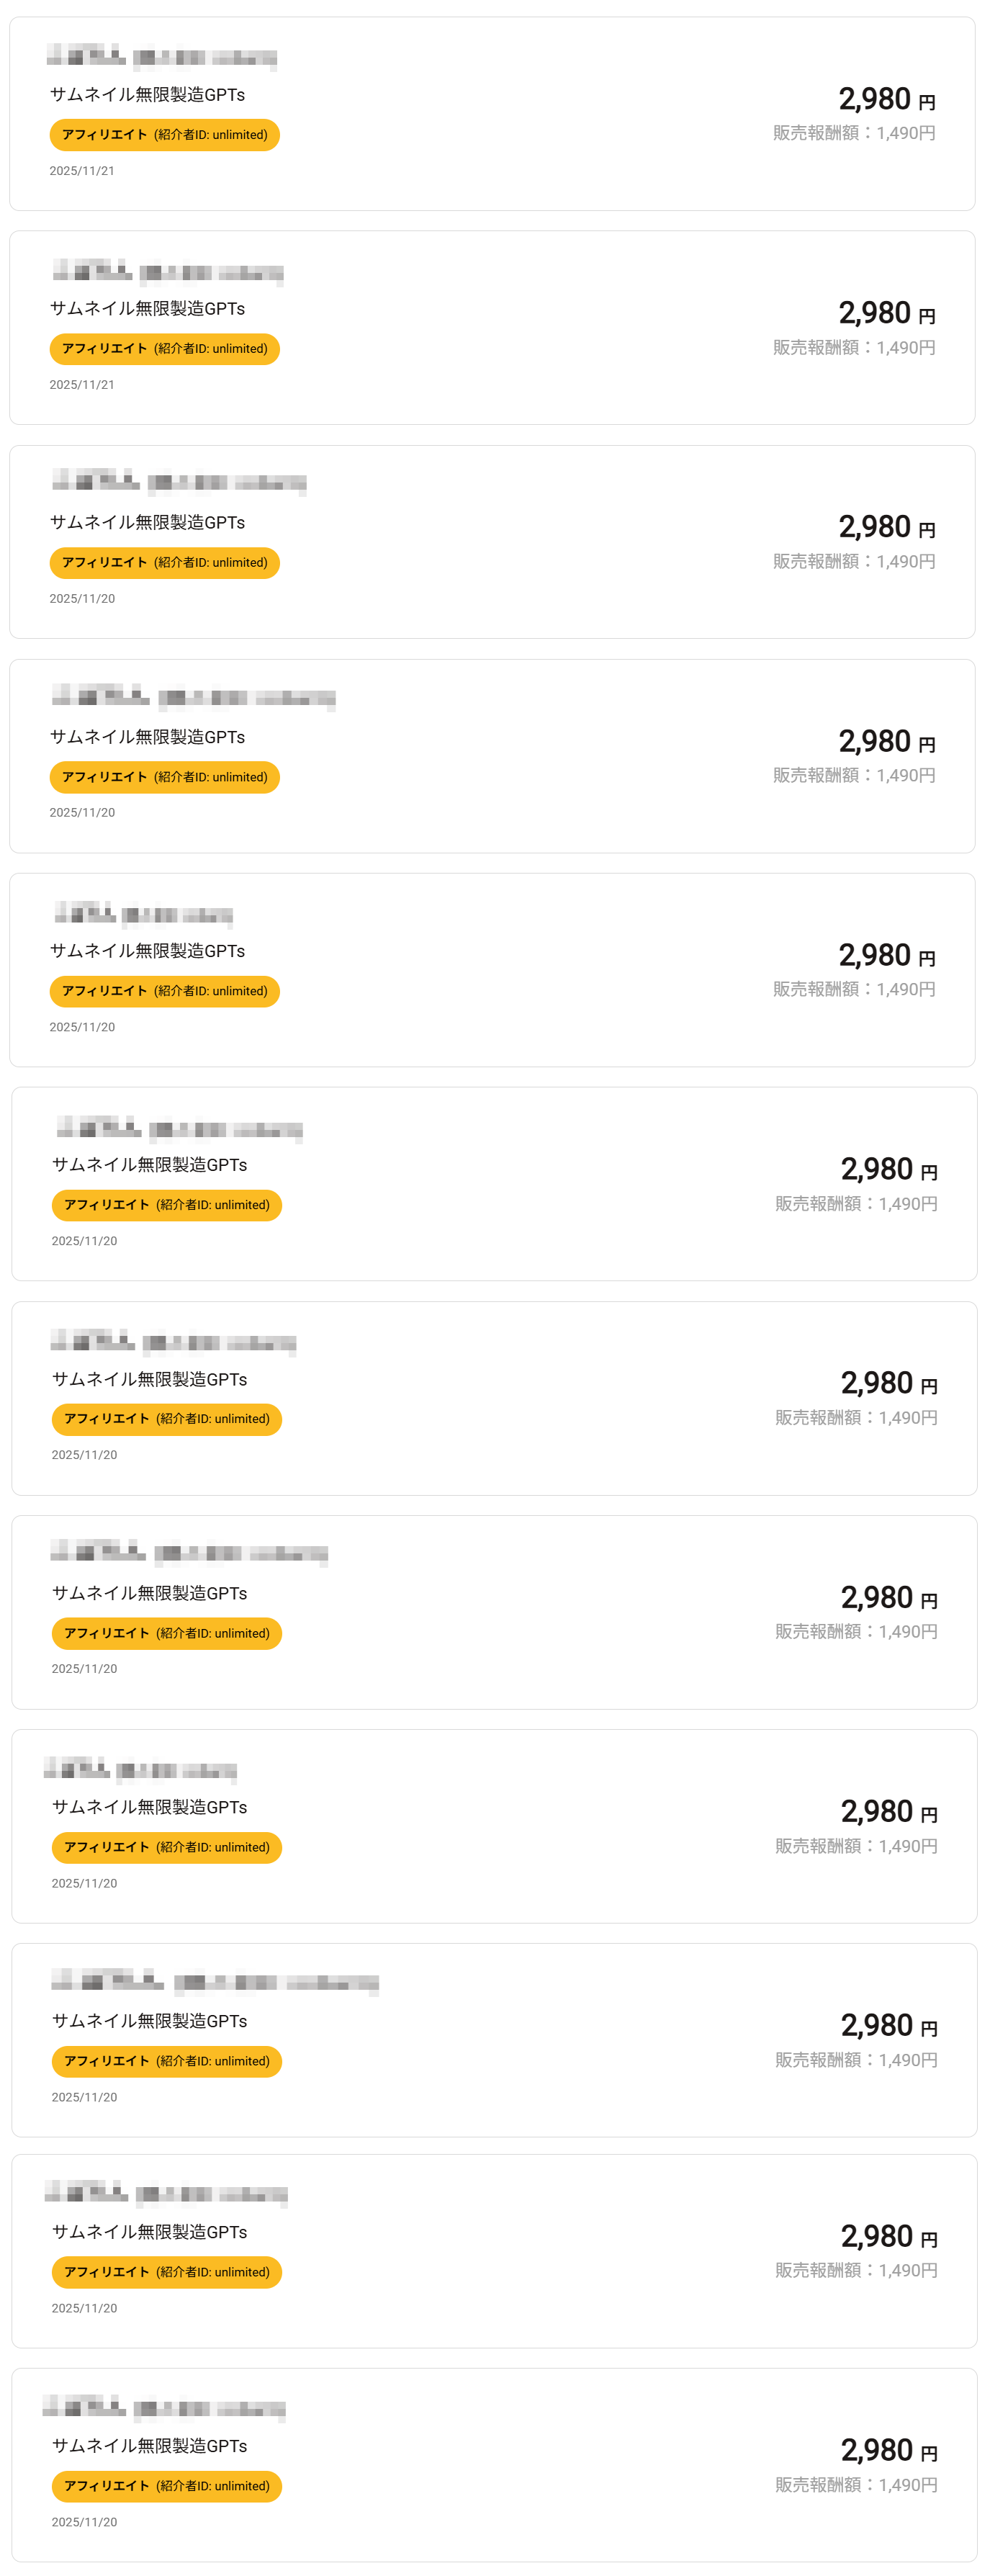Select the second card's 2025/11/21 date
The width and height of the screenshot is (990, 2576).
(x=82, y=385)
